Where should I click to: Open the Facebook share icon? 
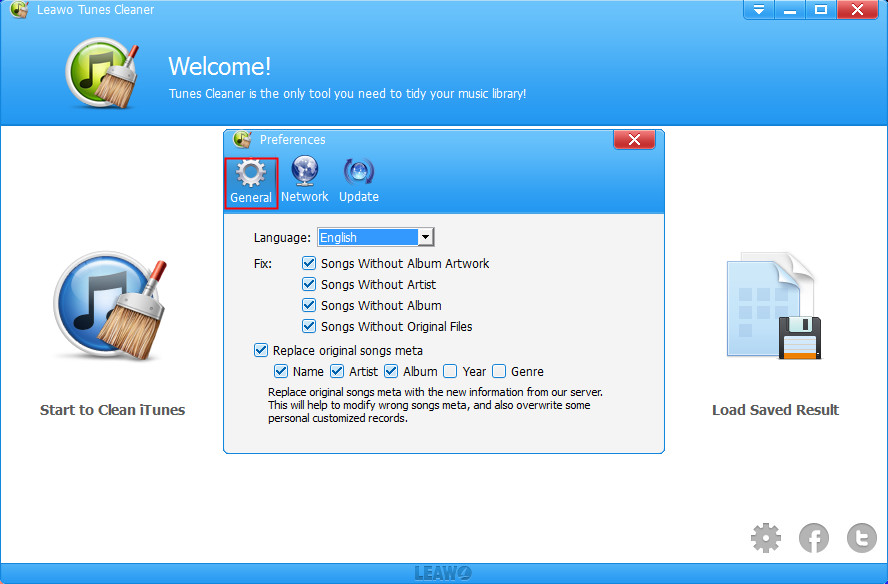pyautogui.click(x=814, y=538)
